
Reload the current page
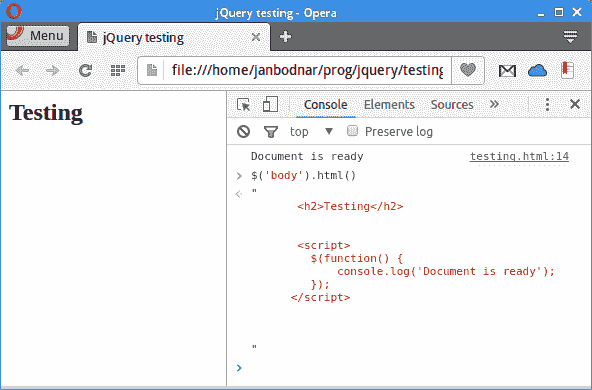(85, 70)
